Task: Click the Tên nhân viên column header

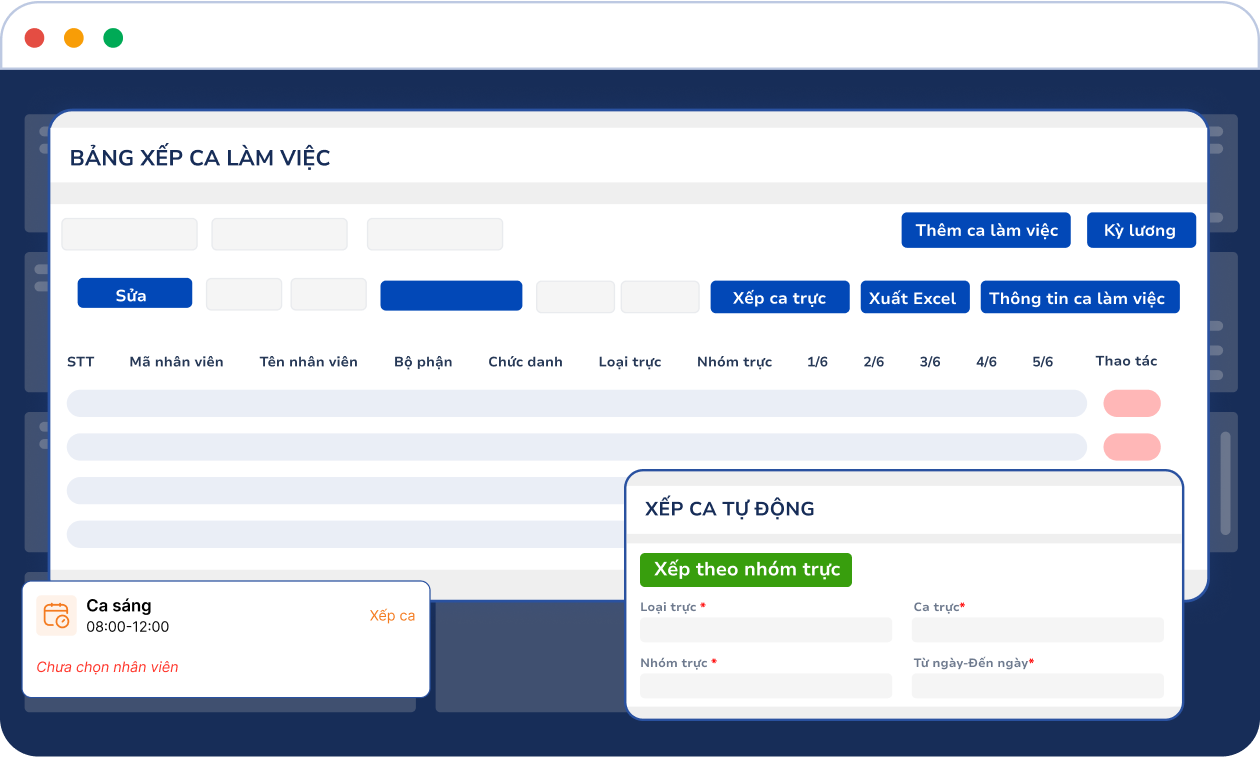Action: 308,362
